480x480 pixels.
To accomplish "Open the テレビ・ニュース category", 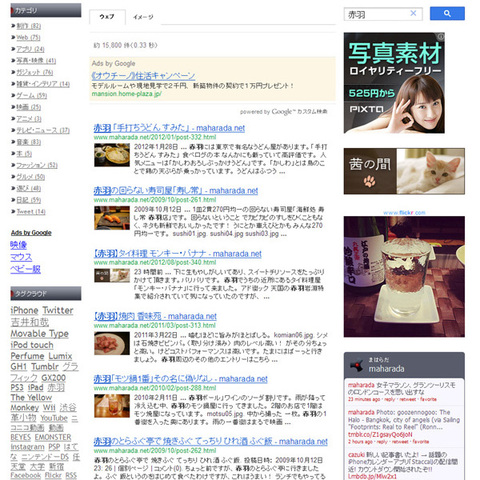I will pos(43,130).
